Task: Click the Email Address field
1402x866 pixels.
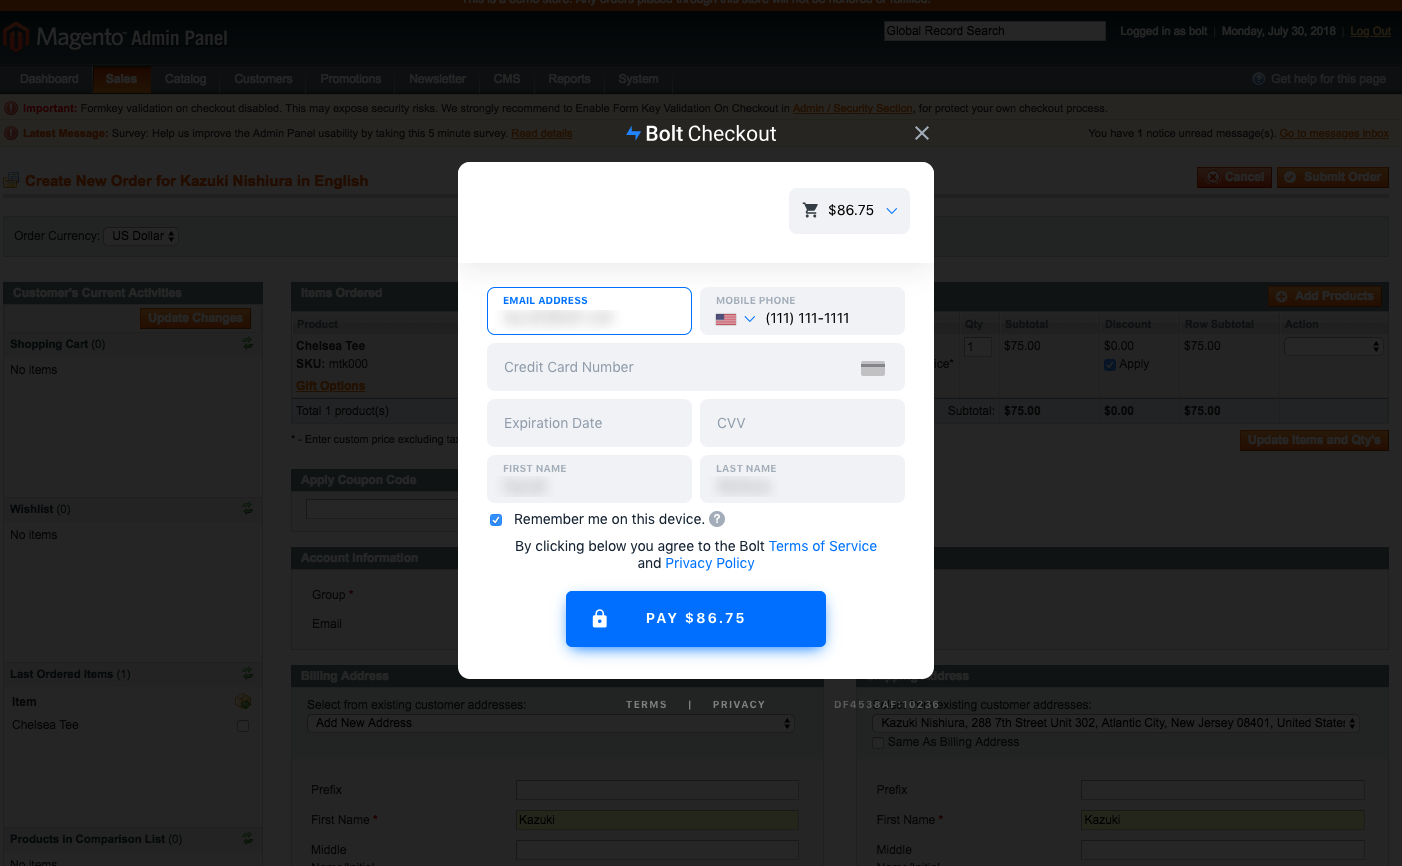Action: pyautogui.click(x=589, y=311)
